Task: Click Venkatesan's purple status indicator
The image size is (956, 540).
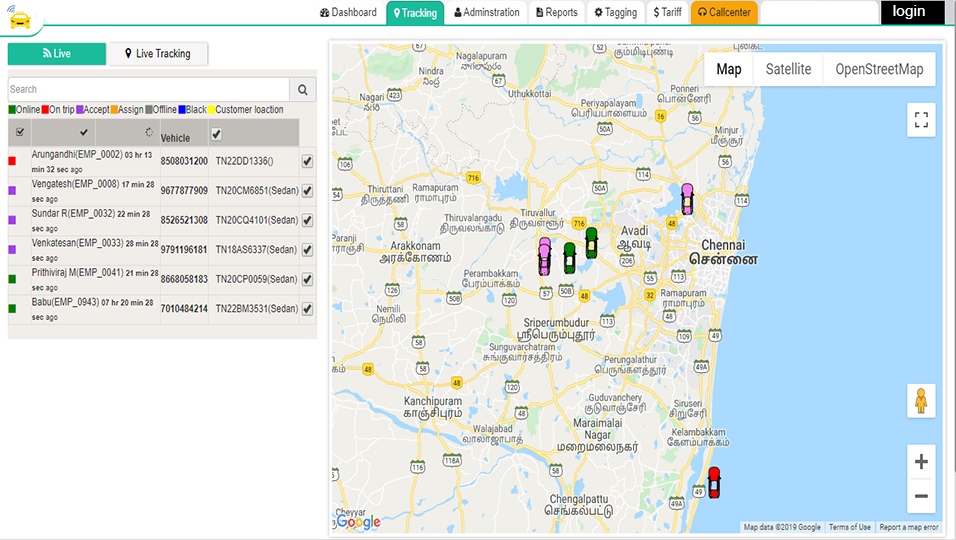Action: pos(12,249)
